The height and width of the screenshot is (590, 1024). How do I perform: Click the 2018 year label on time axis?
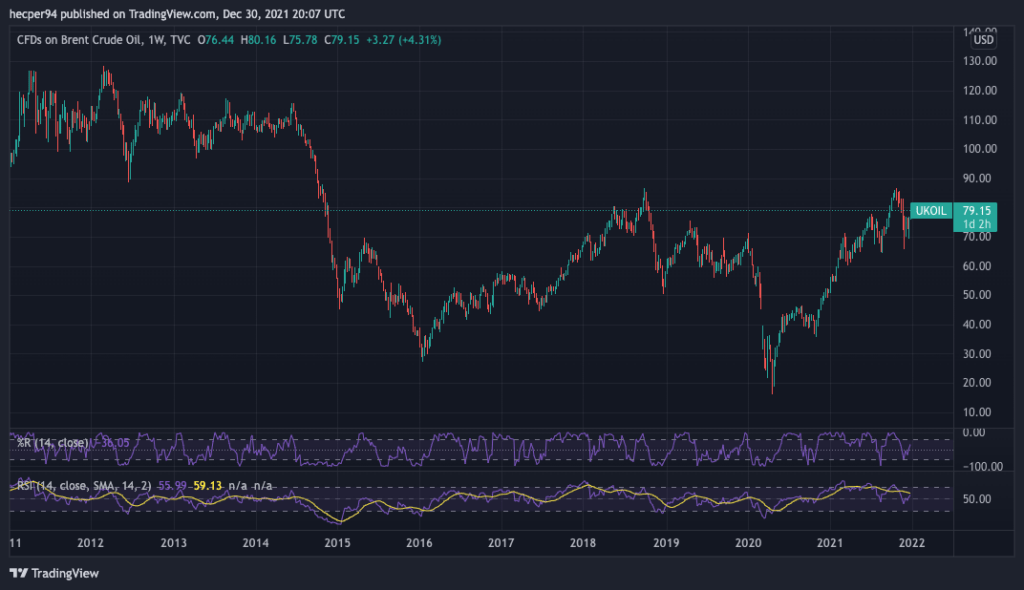coord(583,543)
